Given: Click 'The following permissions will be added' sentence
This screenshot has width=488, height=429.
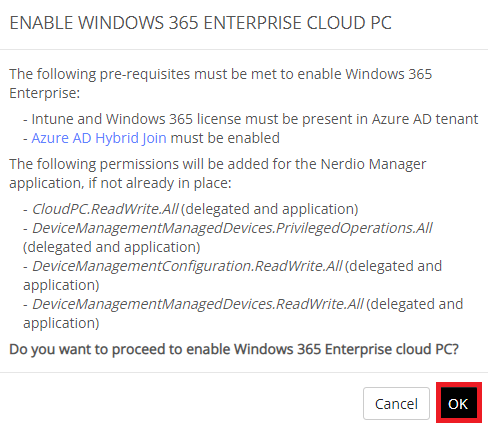Looking at the screenshot, I should click(x=218, y=173).
